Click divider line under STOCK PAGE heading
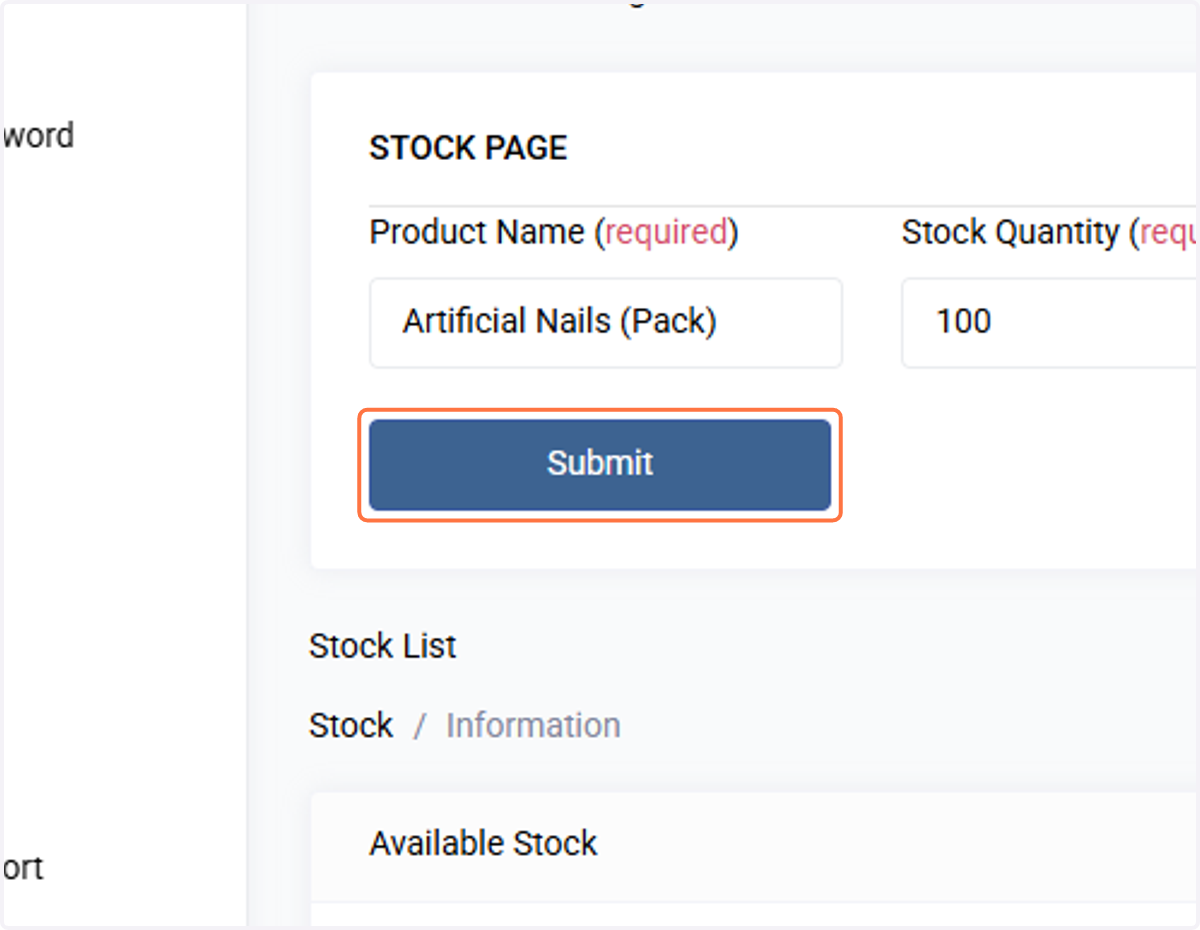The width and height of the screenshot is (1200, 930). [x=784, y=206]
